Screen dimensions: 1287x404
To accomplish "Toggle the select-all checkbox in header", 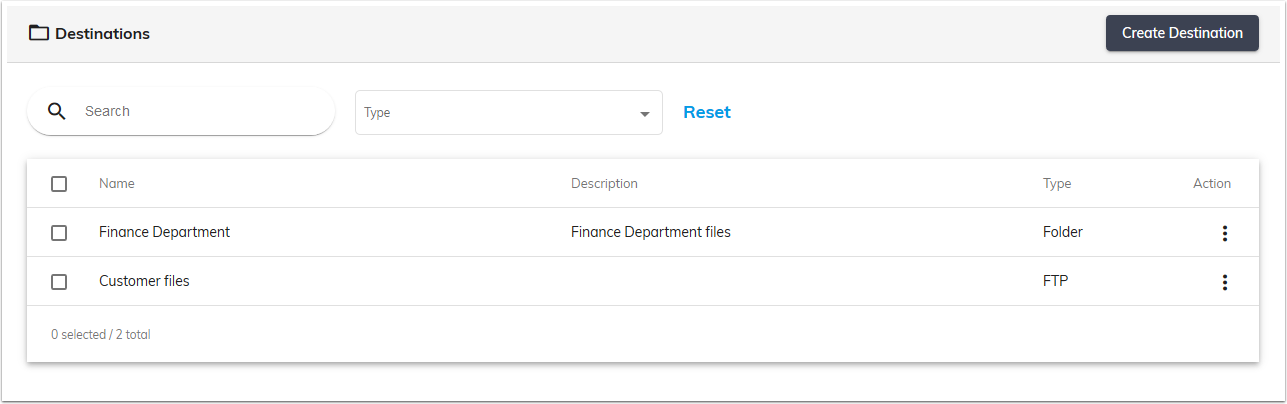I will 59,184.
